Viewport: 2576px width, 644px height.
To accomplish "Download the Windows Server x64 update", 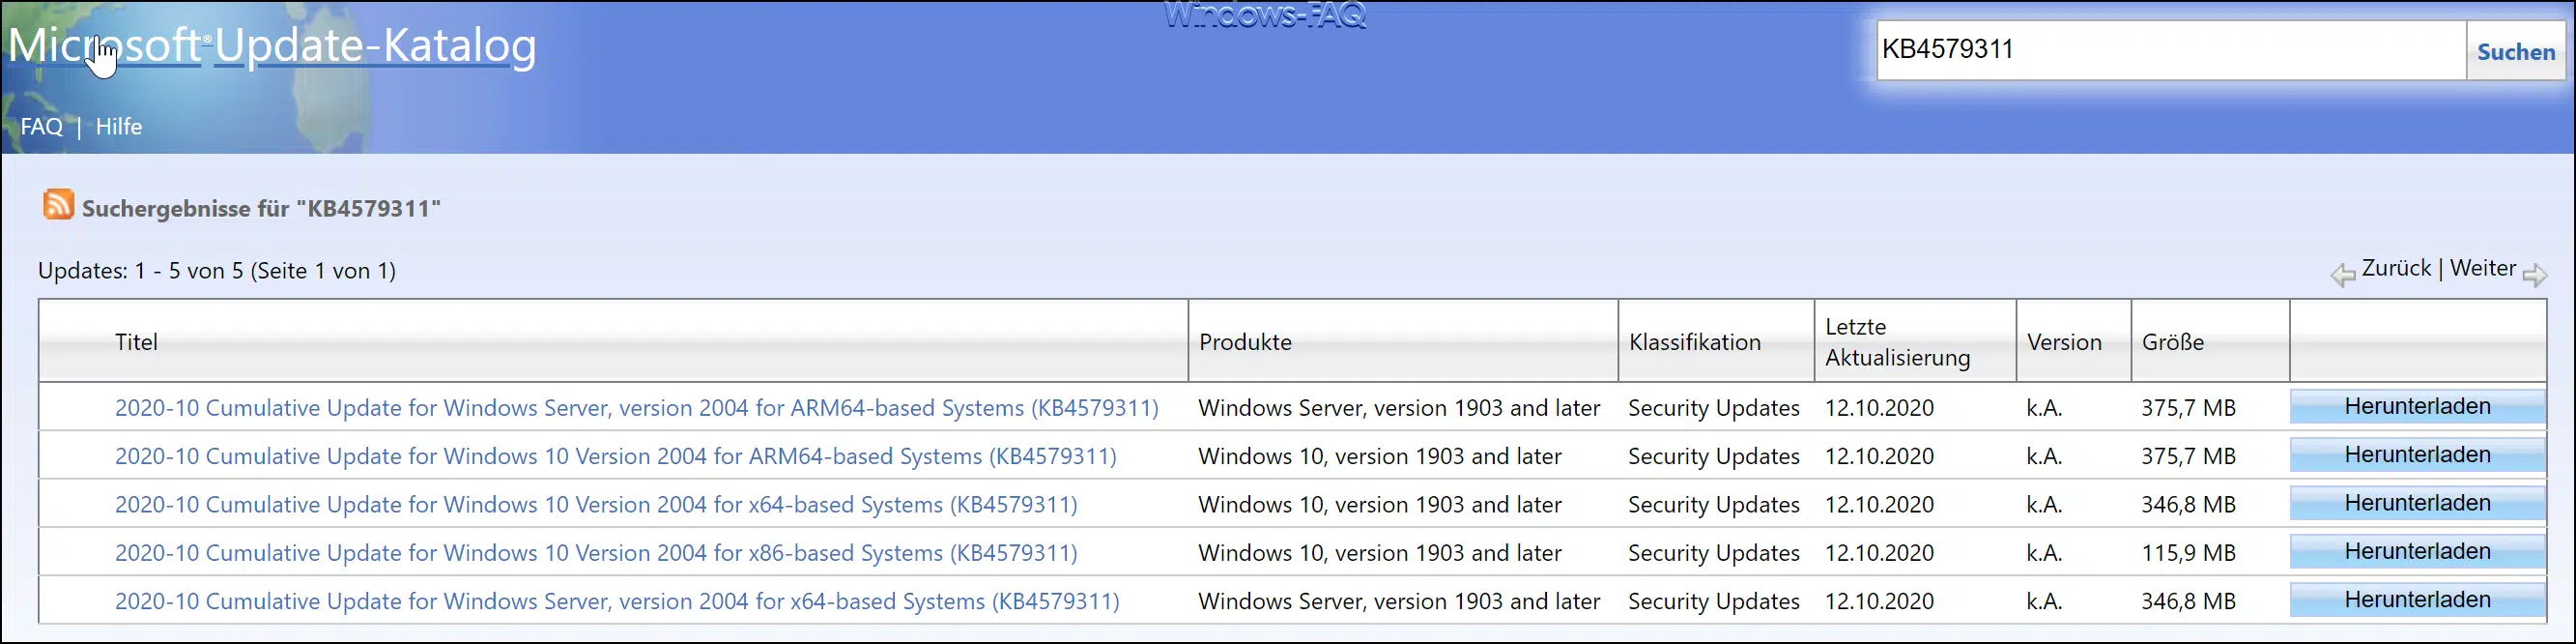I will [x=2416, y=600].
